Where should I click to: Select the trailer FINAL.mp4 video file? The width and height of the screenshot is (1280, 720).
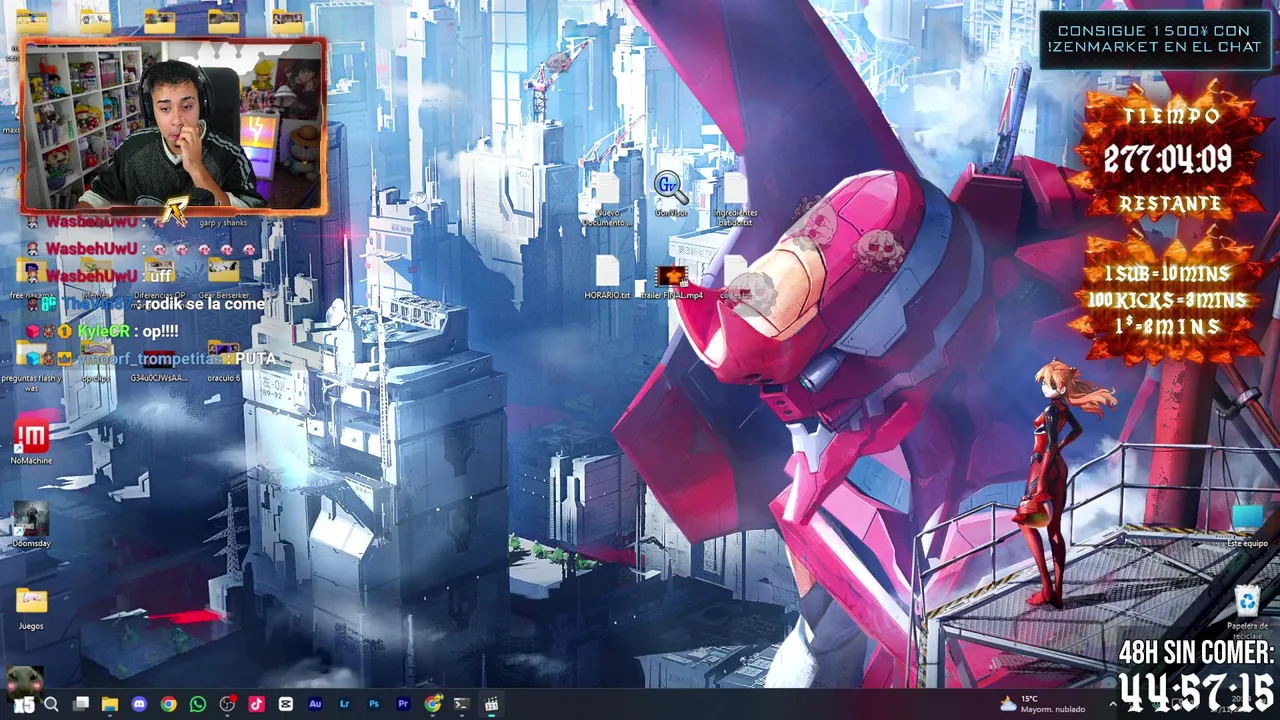[672, 282]
